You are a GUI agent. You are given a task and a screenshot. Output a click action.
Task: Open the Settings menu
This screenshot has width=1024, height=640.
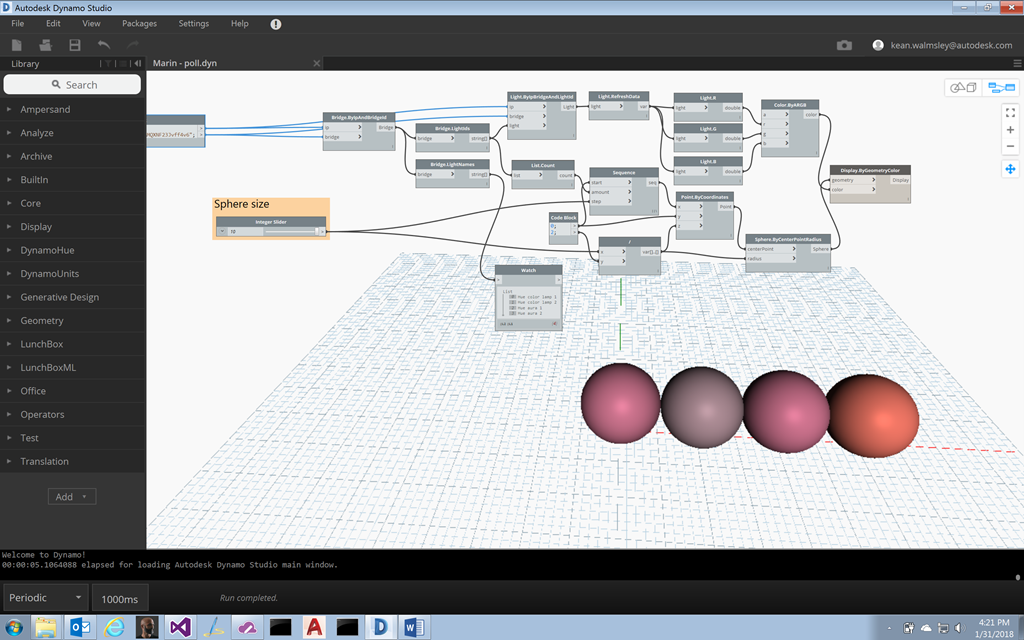click(194, 23)
